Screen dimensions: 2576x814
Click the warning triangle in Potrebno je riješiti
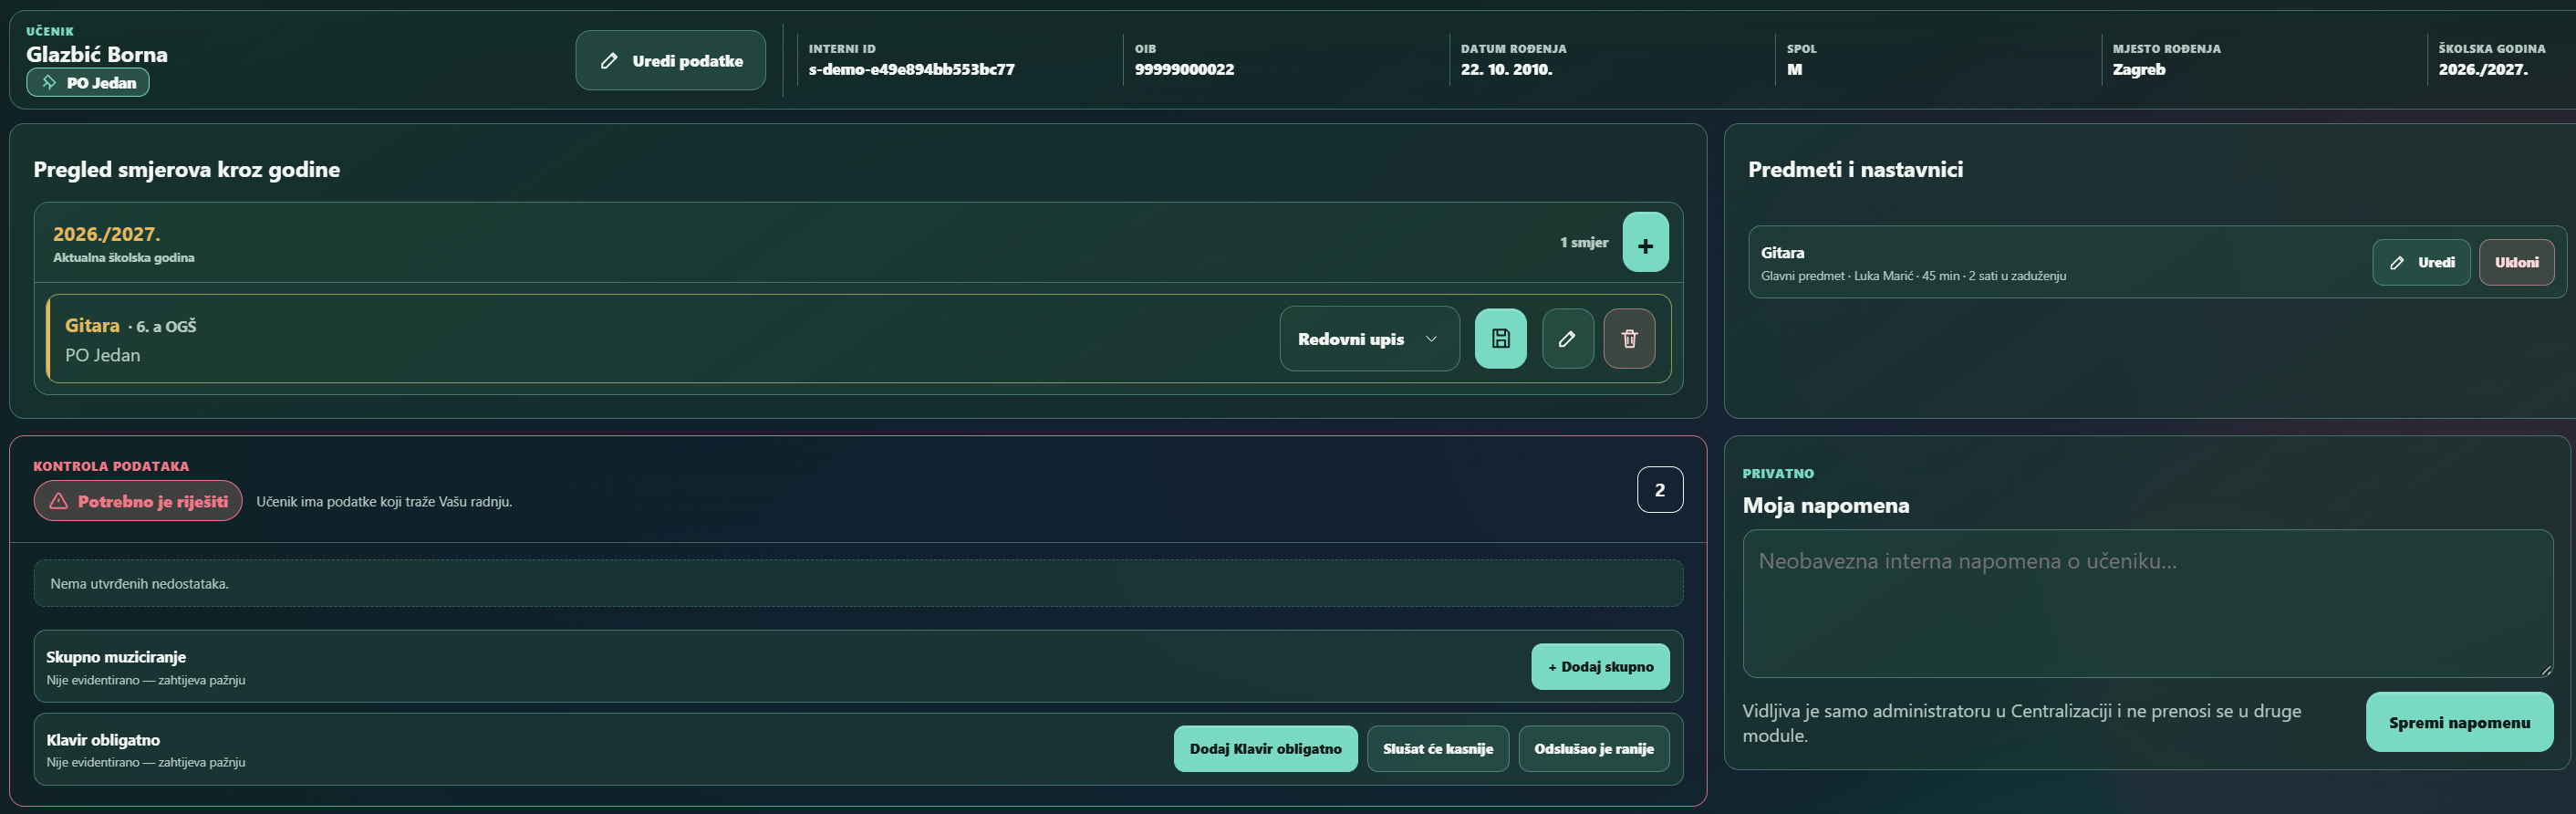[59, 501]
